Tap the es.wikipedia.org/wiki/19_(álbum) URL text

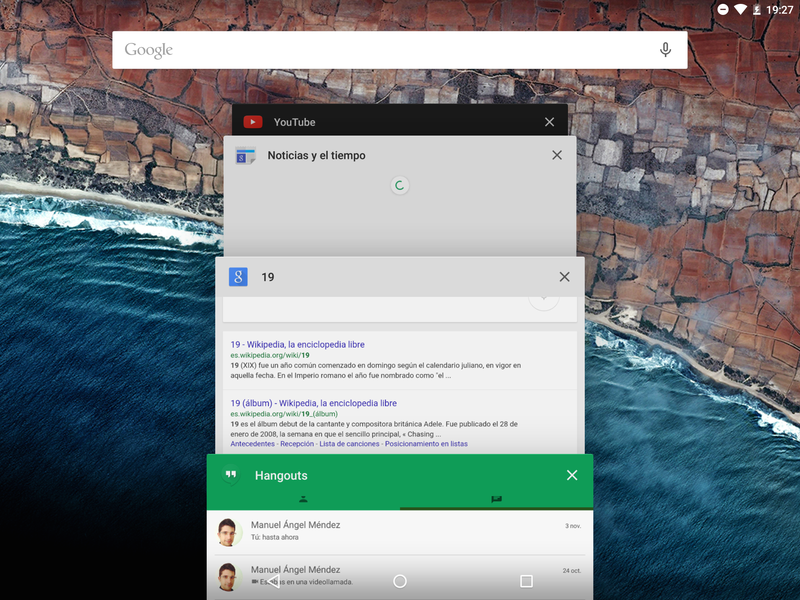coord(284,414)
